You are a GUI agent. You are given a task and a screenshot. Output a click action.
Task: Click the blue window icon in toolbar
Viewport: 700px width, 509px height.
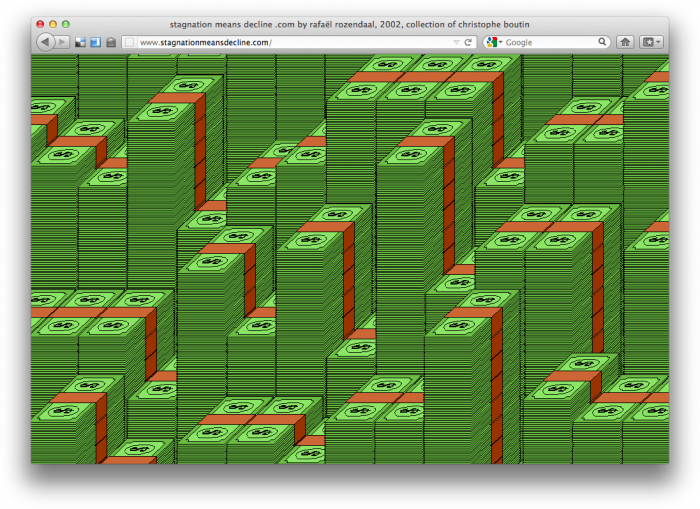[96, 42]
